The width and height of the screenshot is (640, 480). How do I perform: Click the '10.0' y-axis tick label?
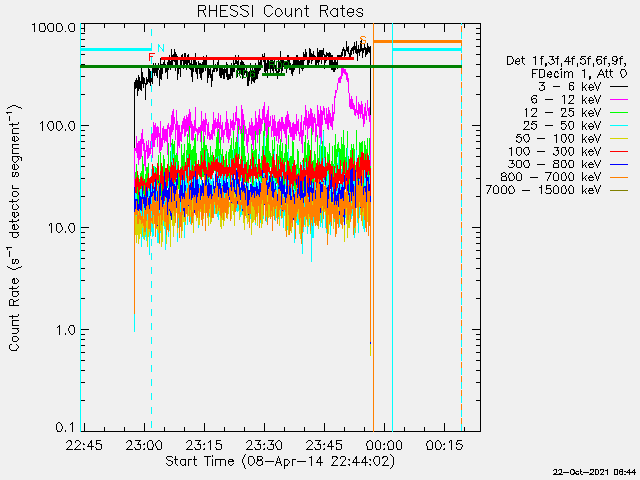pyautogui.click(x=61, y=228)
